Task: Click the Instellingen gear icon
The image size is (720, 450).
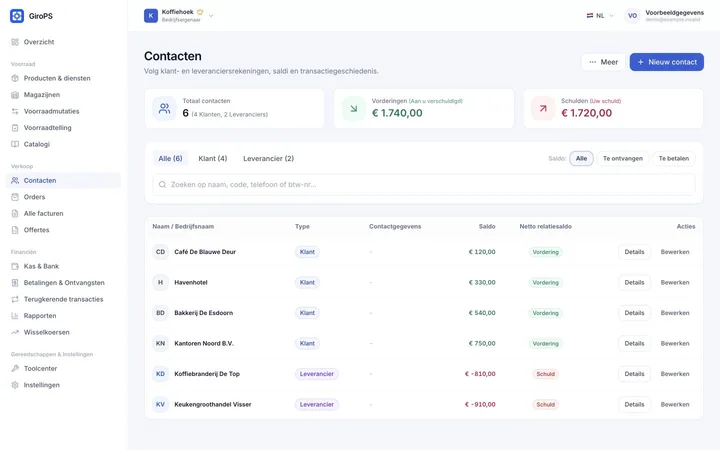Action: click(15, 386)
